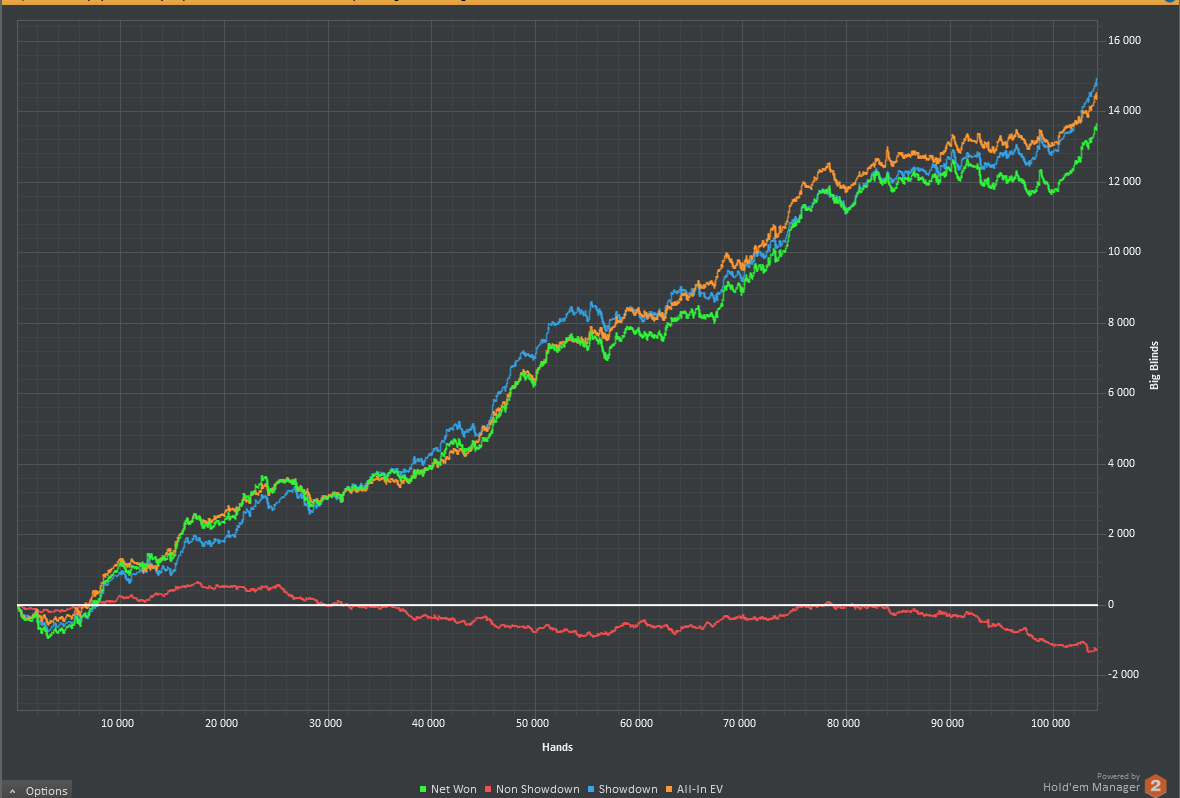The width and height of the screenshot is (1180, 798).
Task: Select the 100 000 hands axis tick label
Action: 1051,722
